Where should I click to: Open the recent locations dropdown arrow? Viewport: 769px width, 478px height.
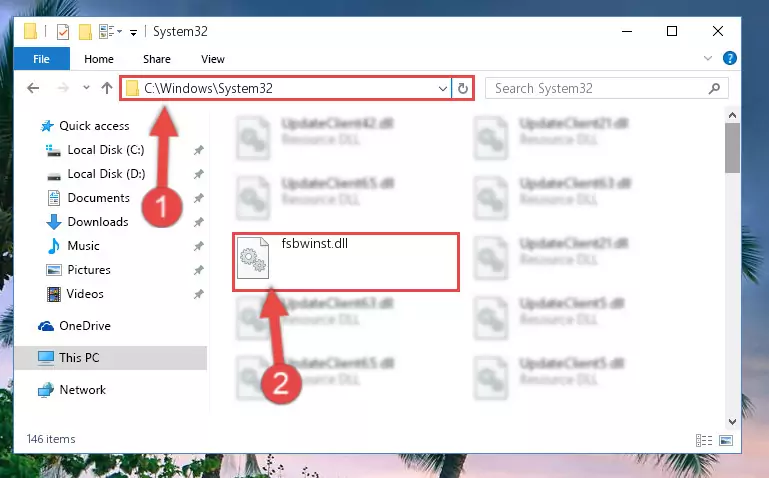coord(86,88)
